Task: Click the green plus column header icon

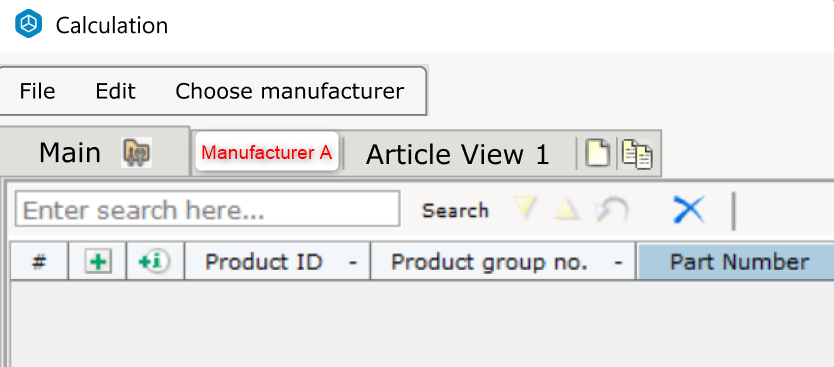Action: tap(98, 262)
